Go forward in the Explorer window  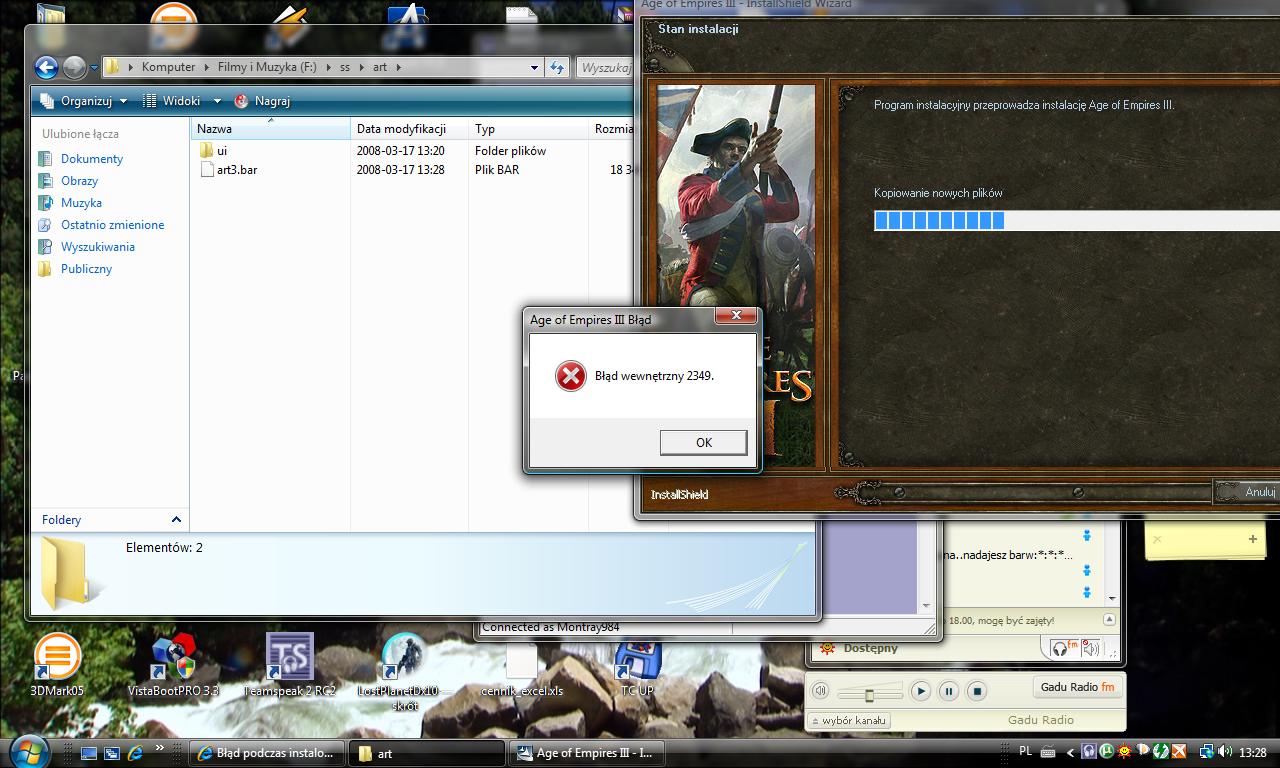[74, 67]
